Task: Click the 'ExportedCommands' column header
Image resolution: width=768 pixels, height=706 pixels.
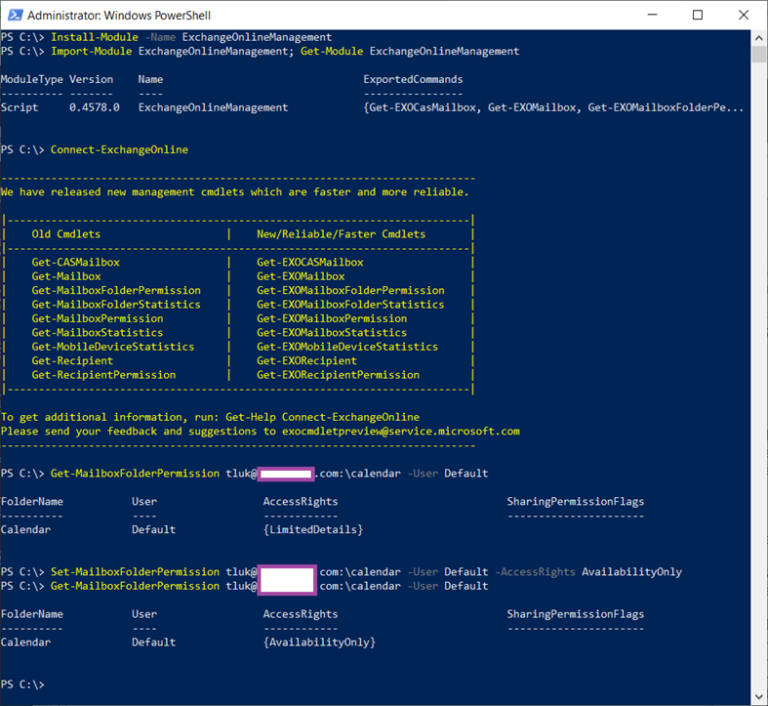Action: point(413,79)
